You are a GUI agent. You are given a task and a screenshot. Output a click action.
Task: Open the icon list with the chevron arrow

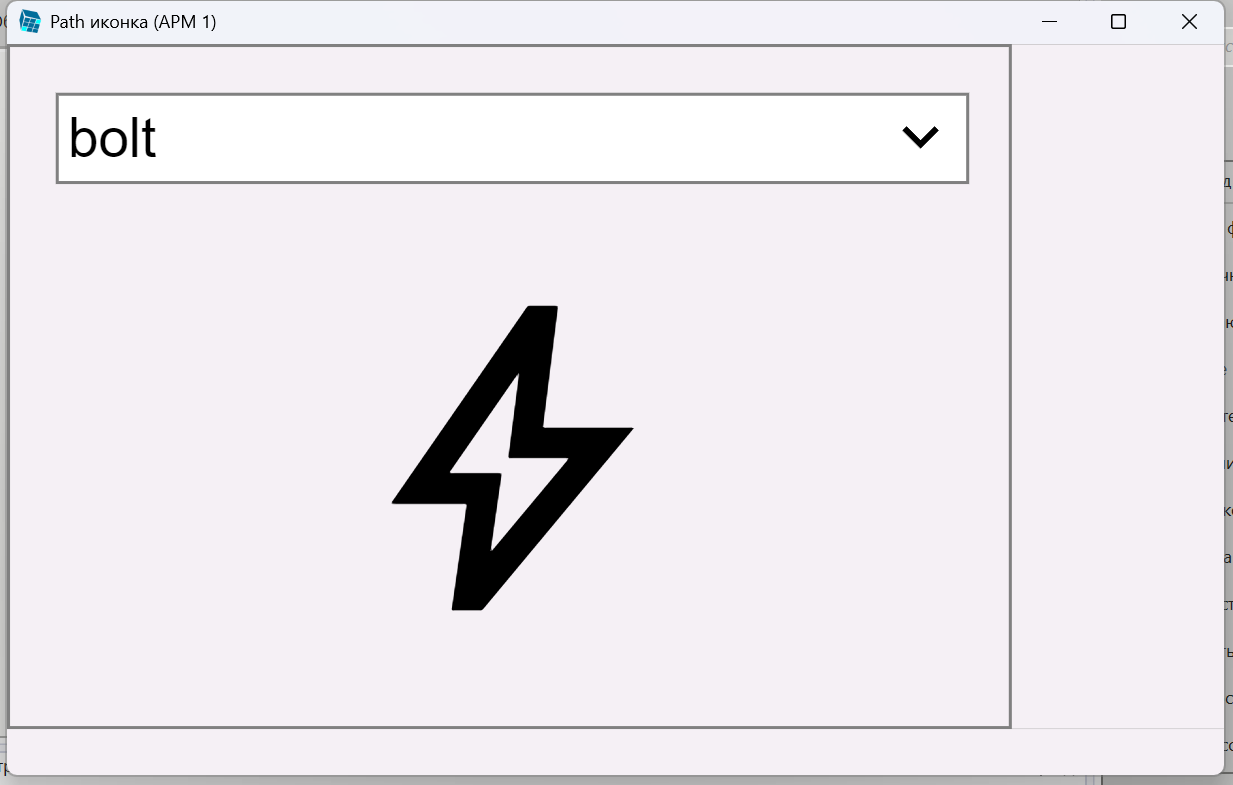coord(920,137)
